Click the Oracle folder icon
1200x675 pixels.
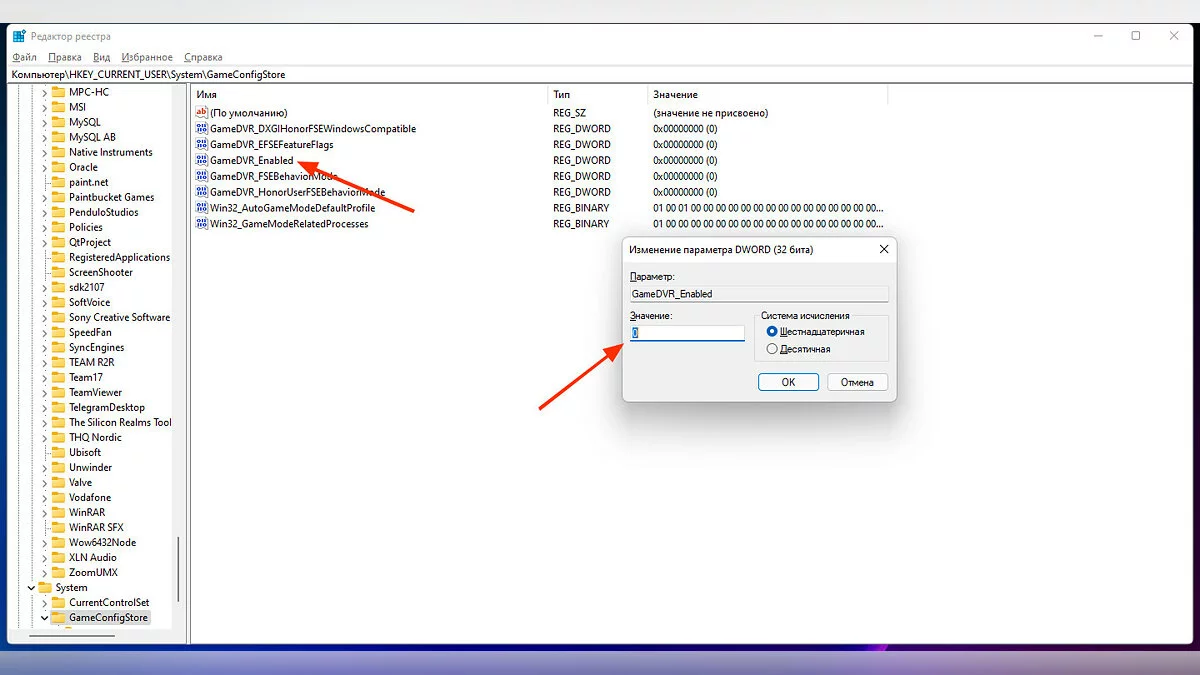(58, 167)
